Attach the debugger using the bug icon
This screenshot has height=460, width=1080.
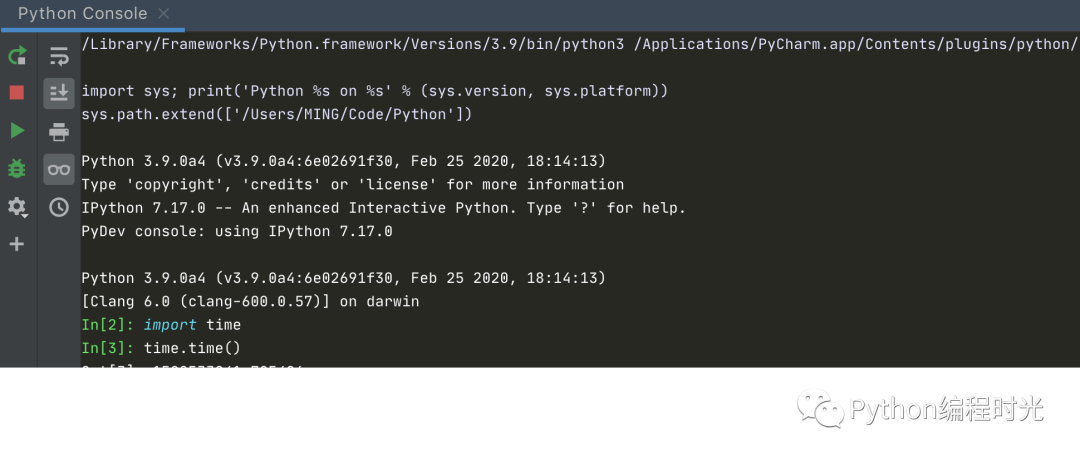[17, 168]
